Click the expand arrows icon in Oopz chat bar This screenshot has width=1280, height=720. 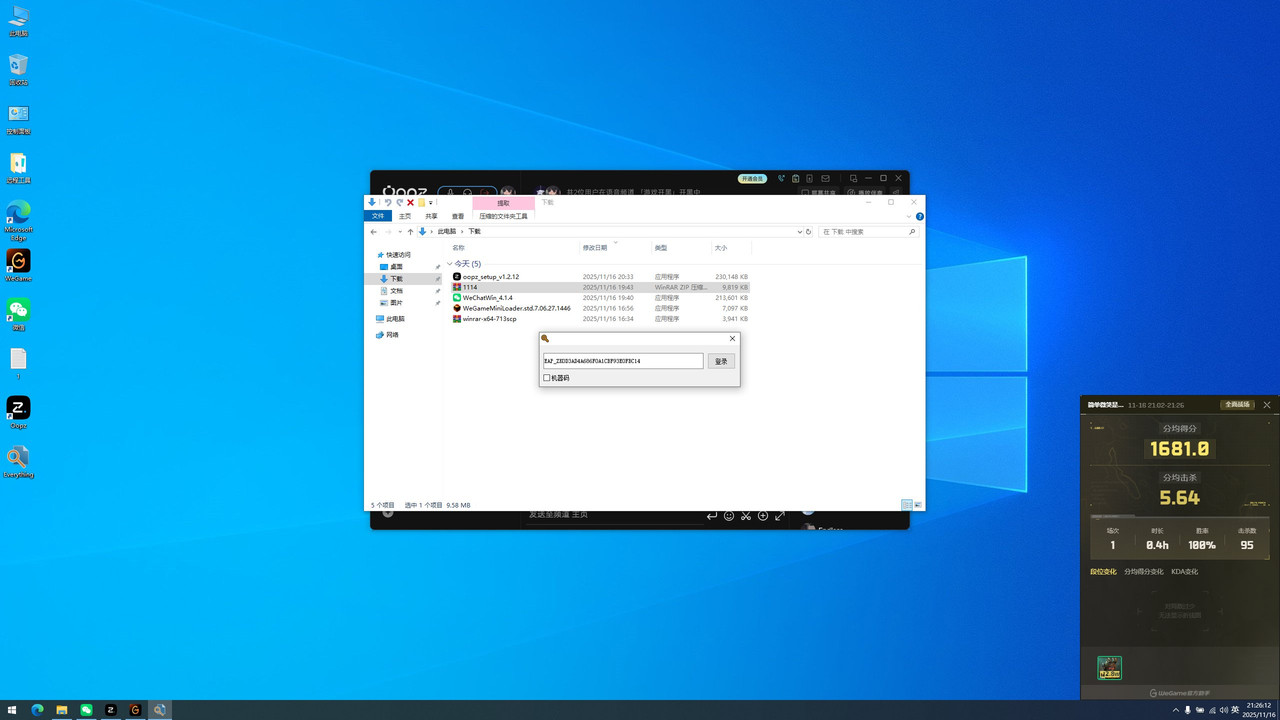coord(780,516)
